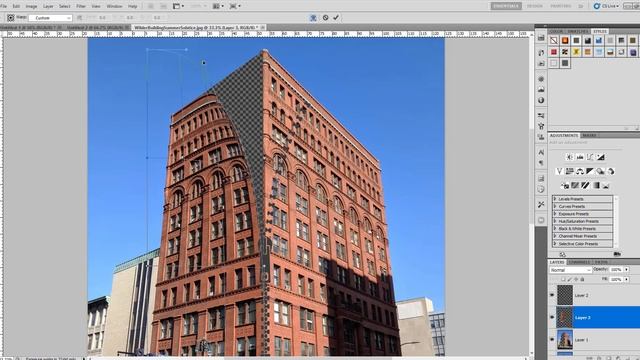Open the Image menu

31,6
